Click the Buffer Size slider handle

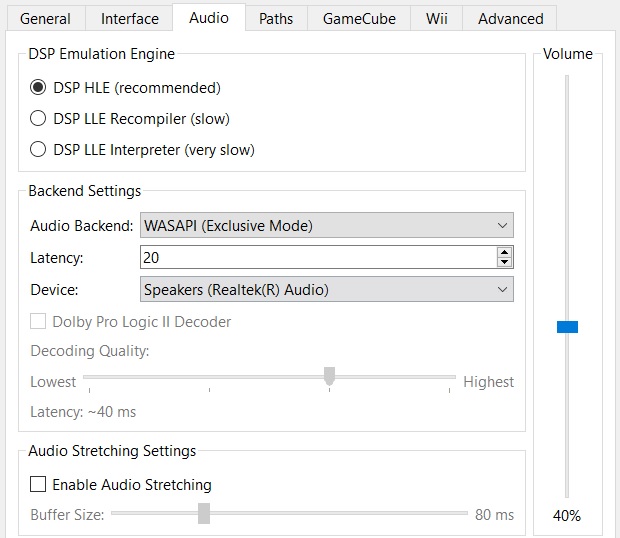tap(204, 513)
